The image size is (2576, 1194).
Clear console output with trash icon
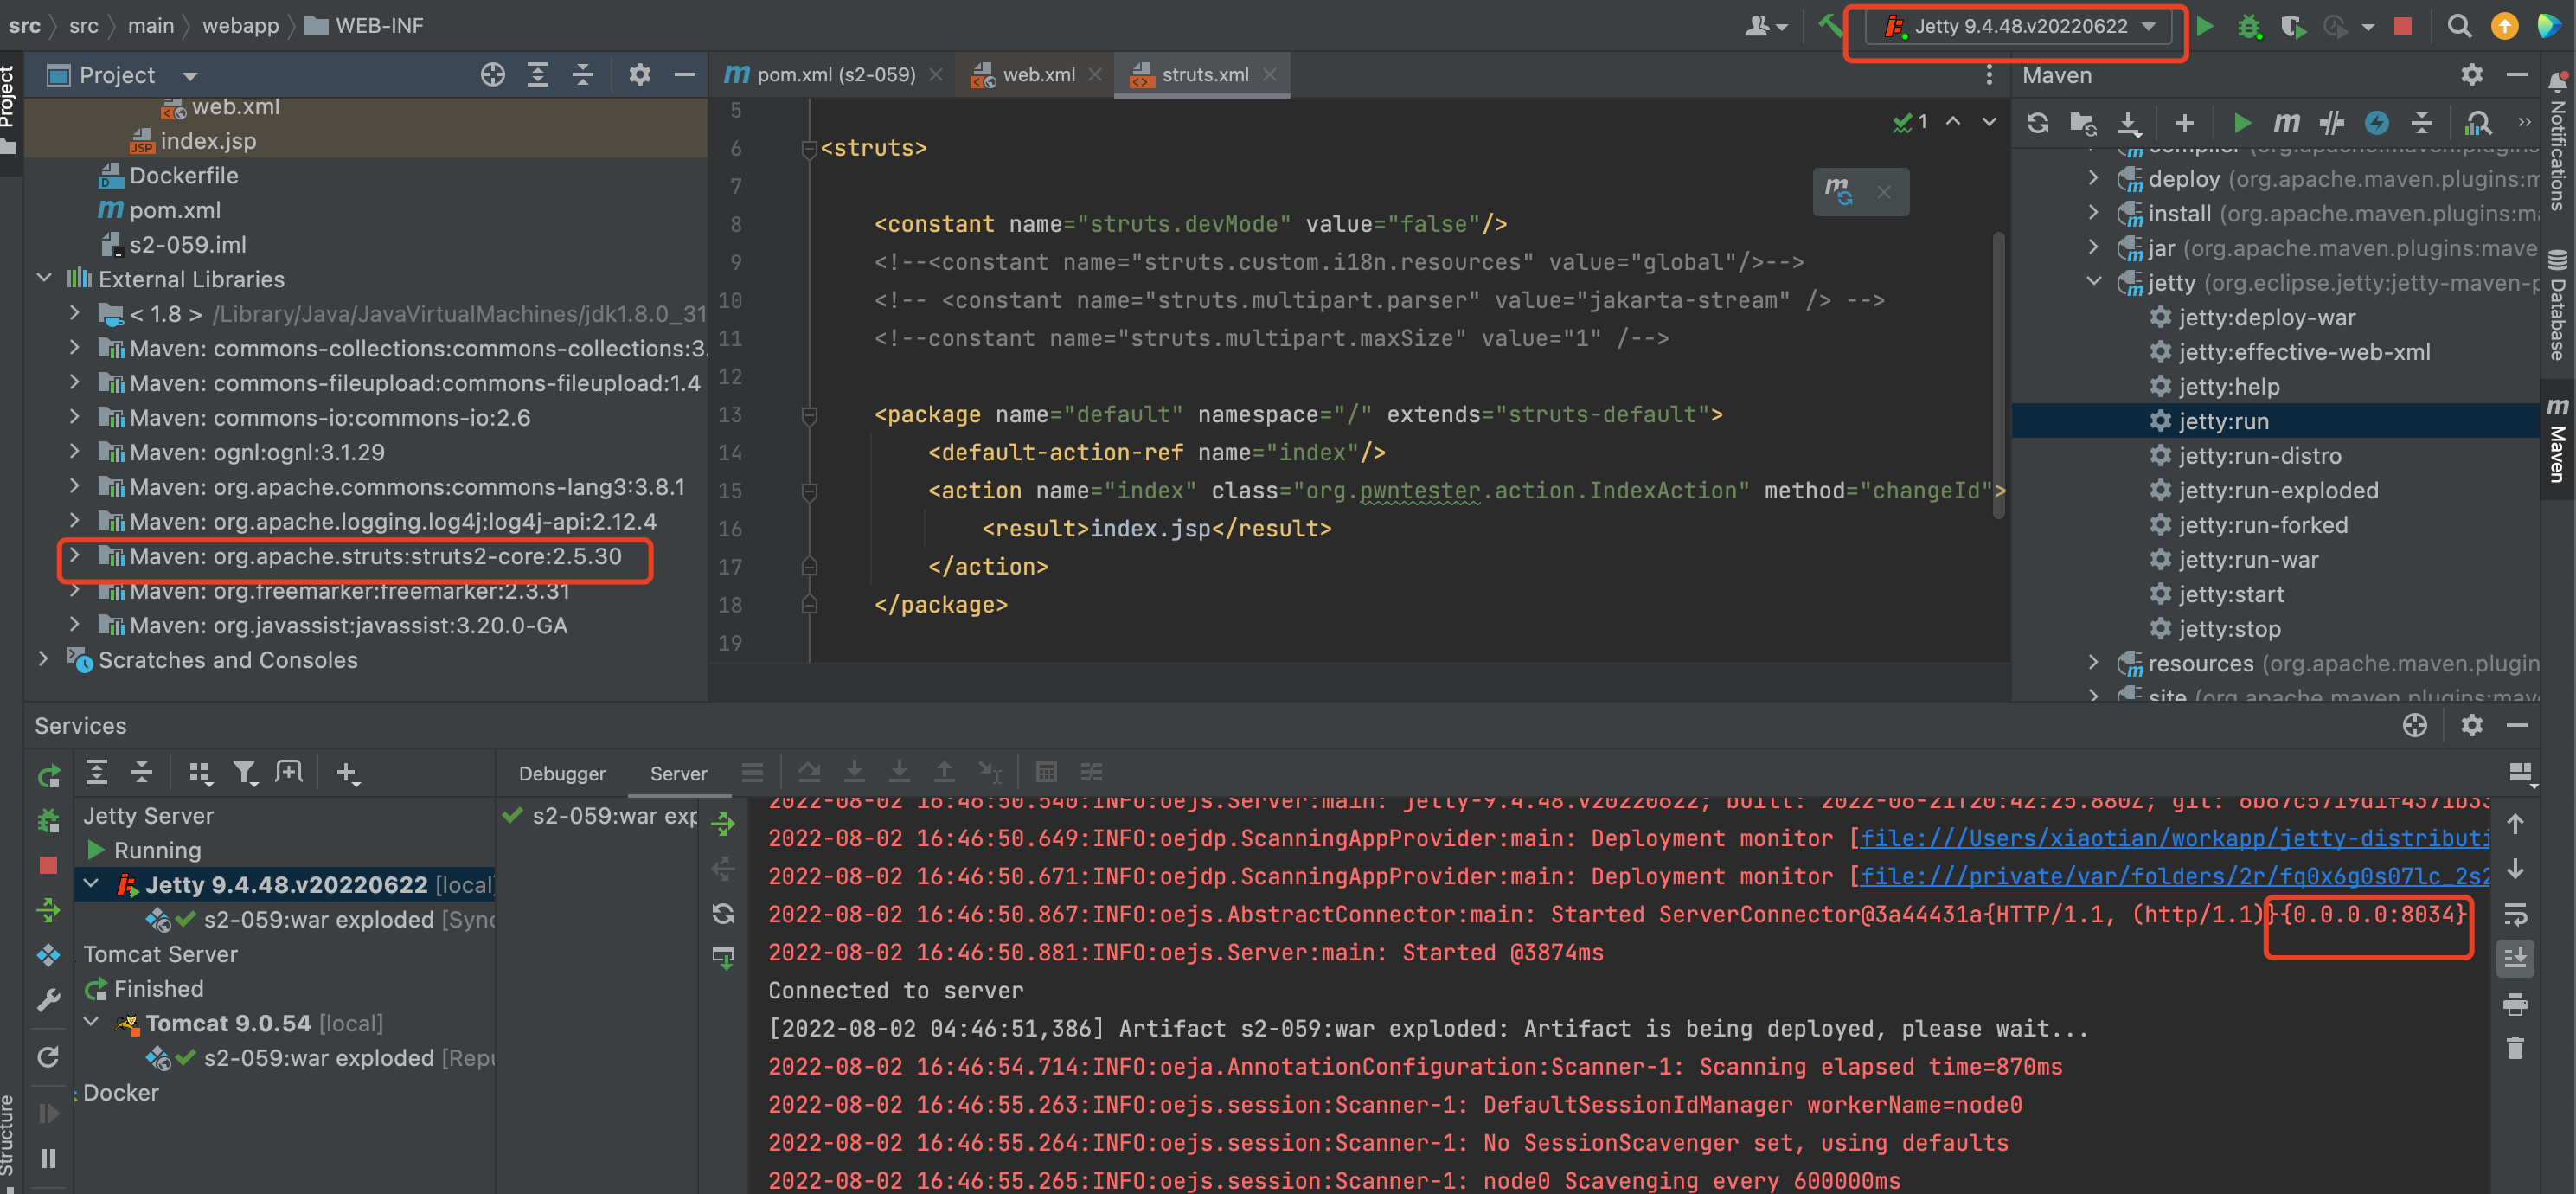point(2515,1048)
